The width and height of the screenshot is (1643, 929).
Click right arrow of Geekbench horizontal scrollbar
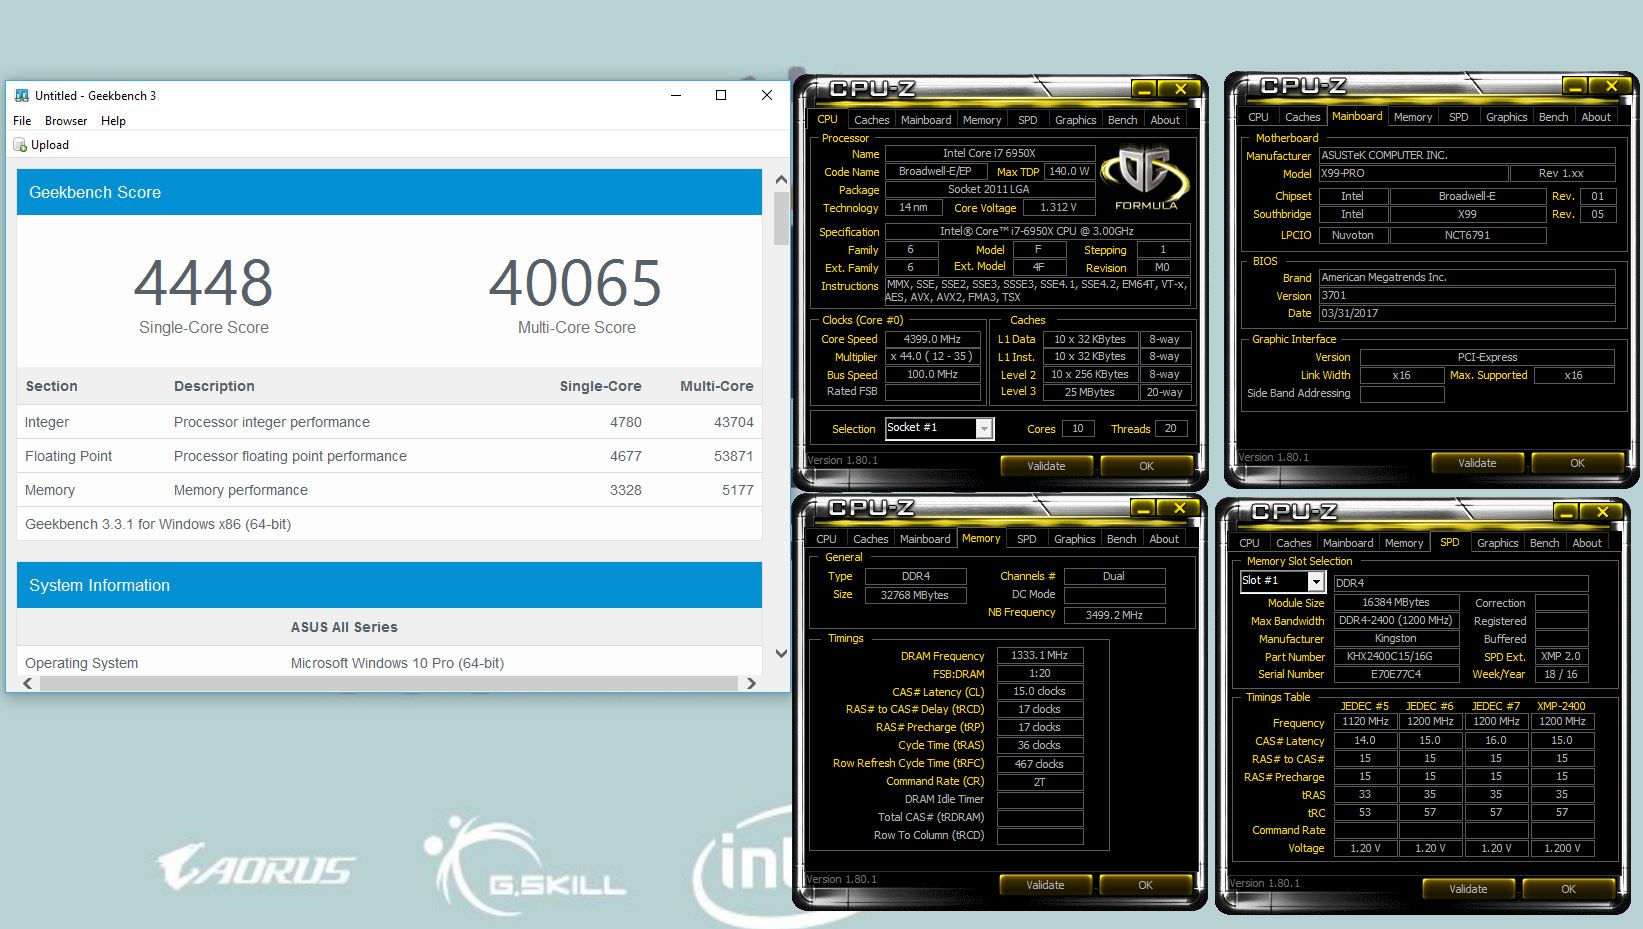click(751, 684)
